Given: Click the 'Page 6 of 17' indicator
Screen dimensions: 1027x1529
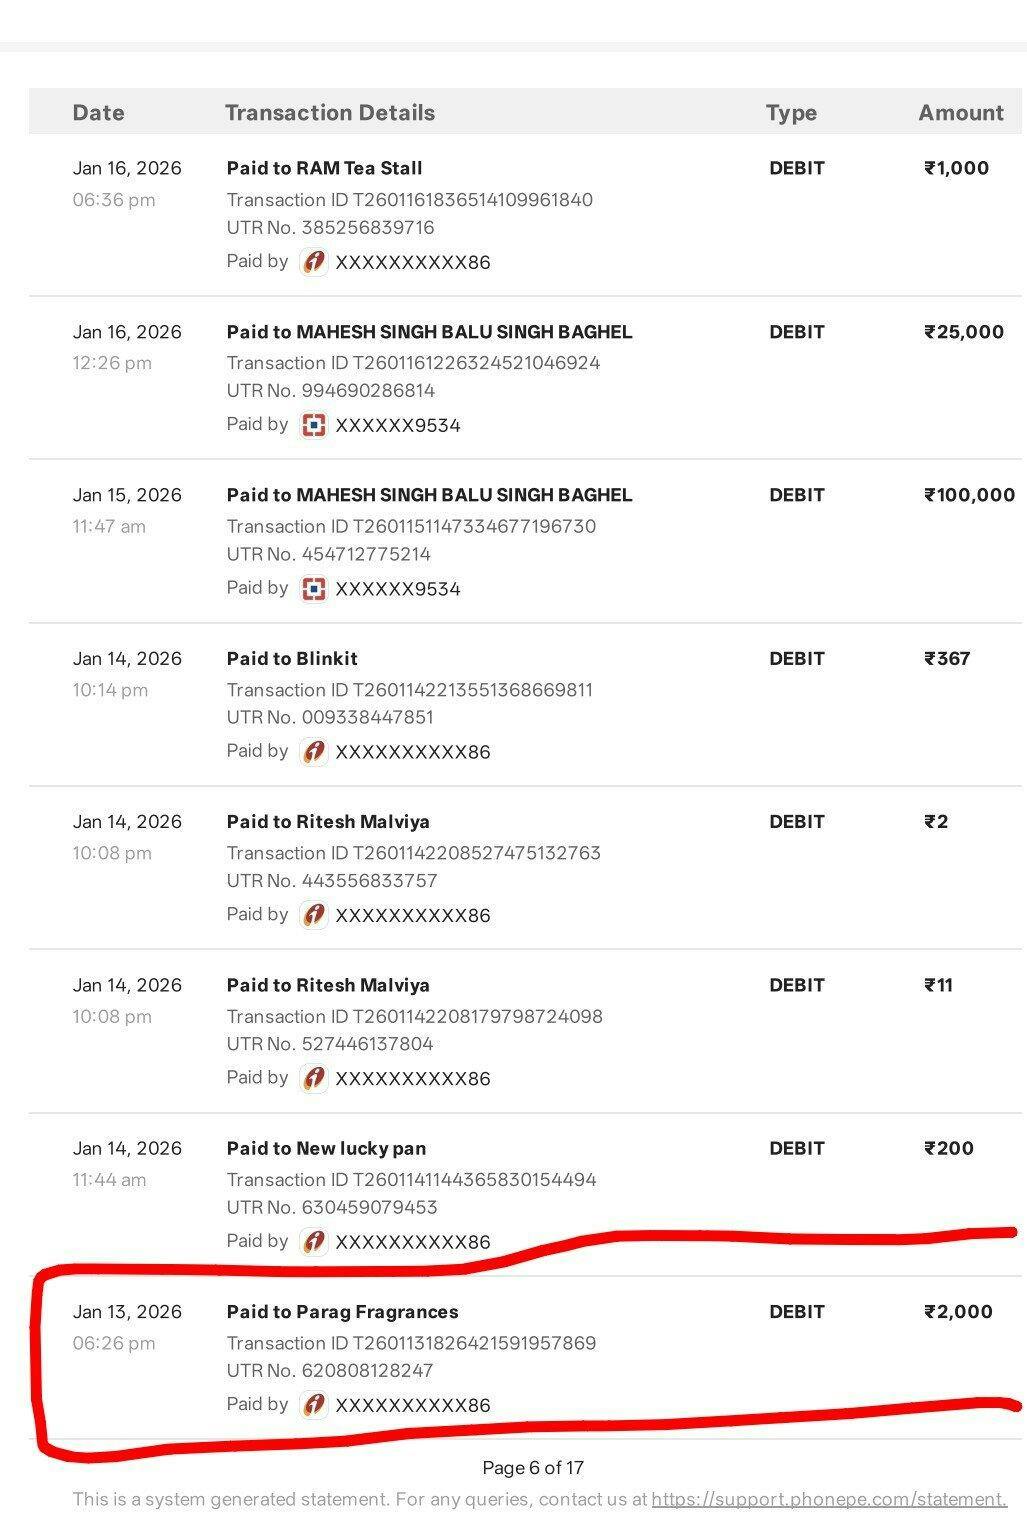Looking at the screenshot, I should [x=533, y=1468].
